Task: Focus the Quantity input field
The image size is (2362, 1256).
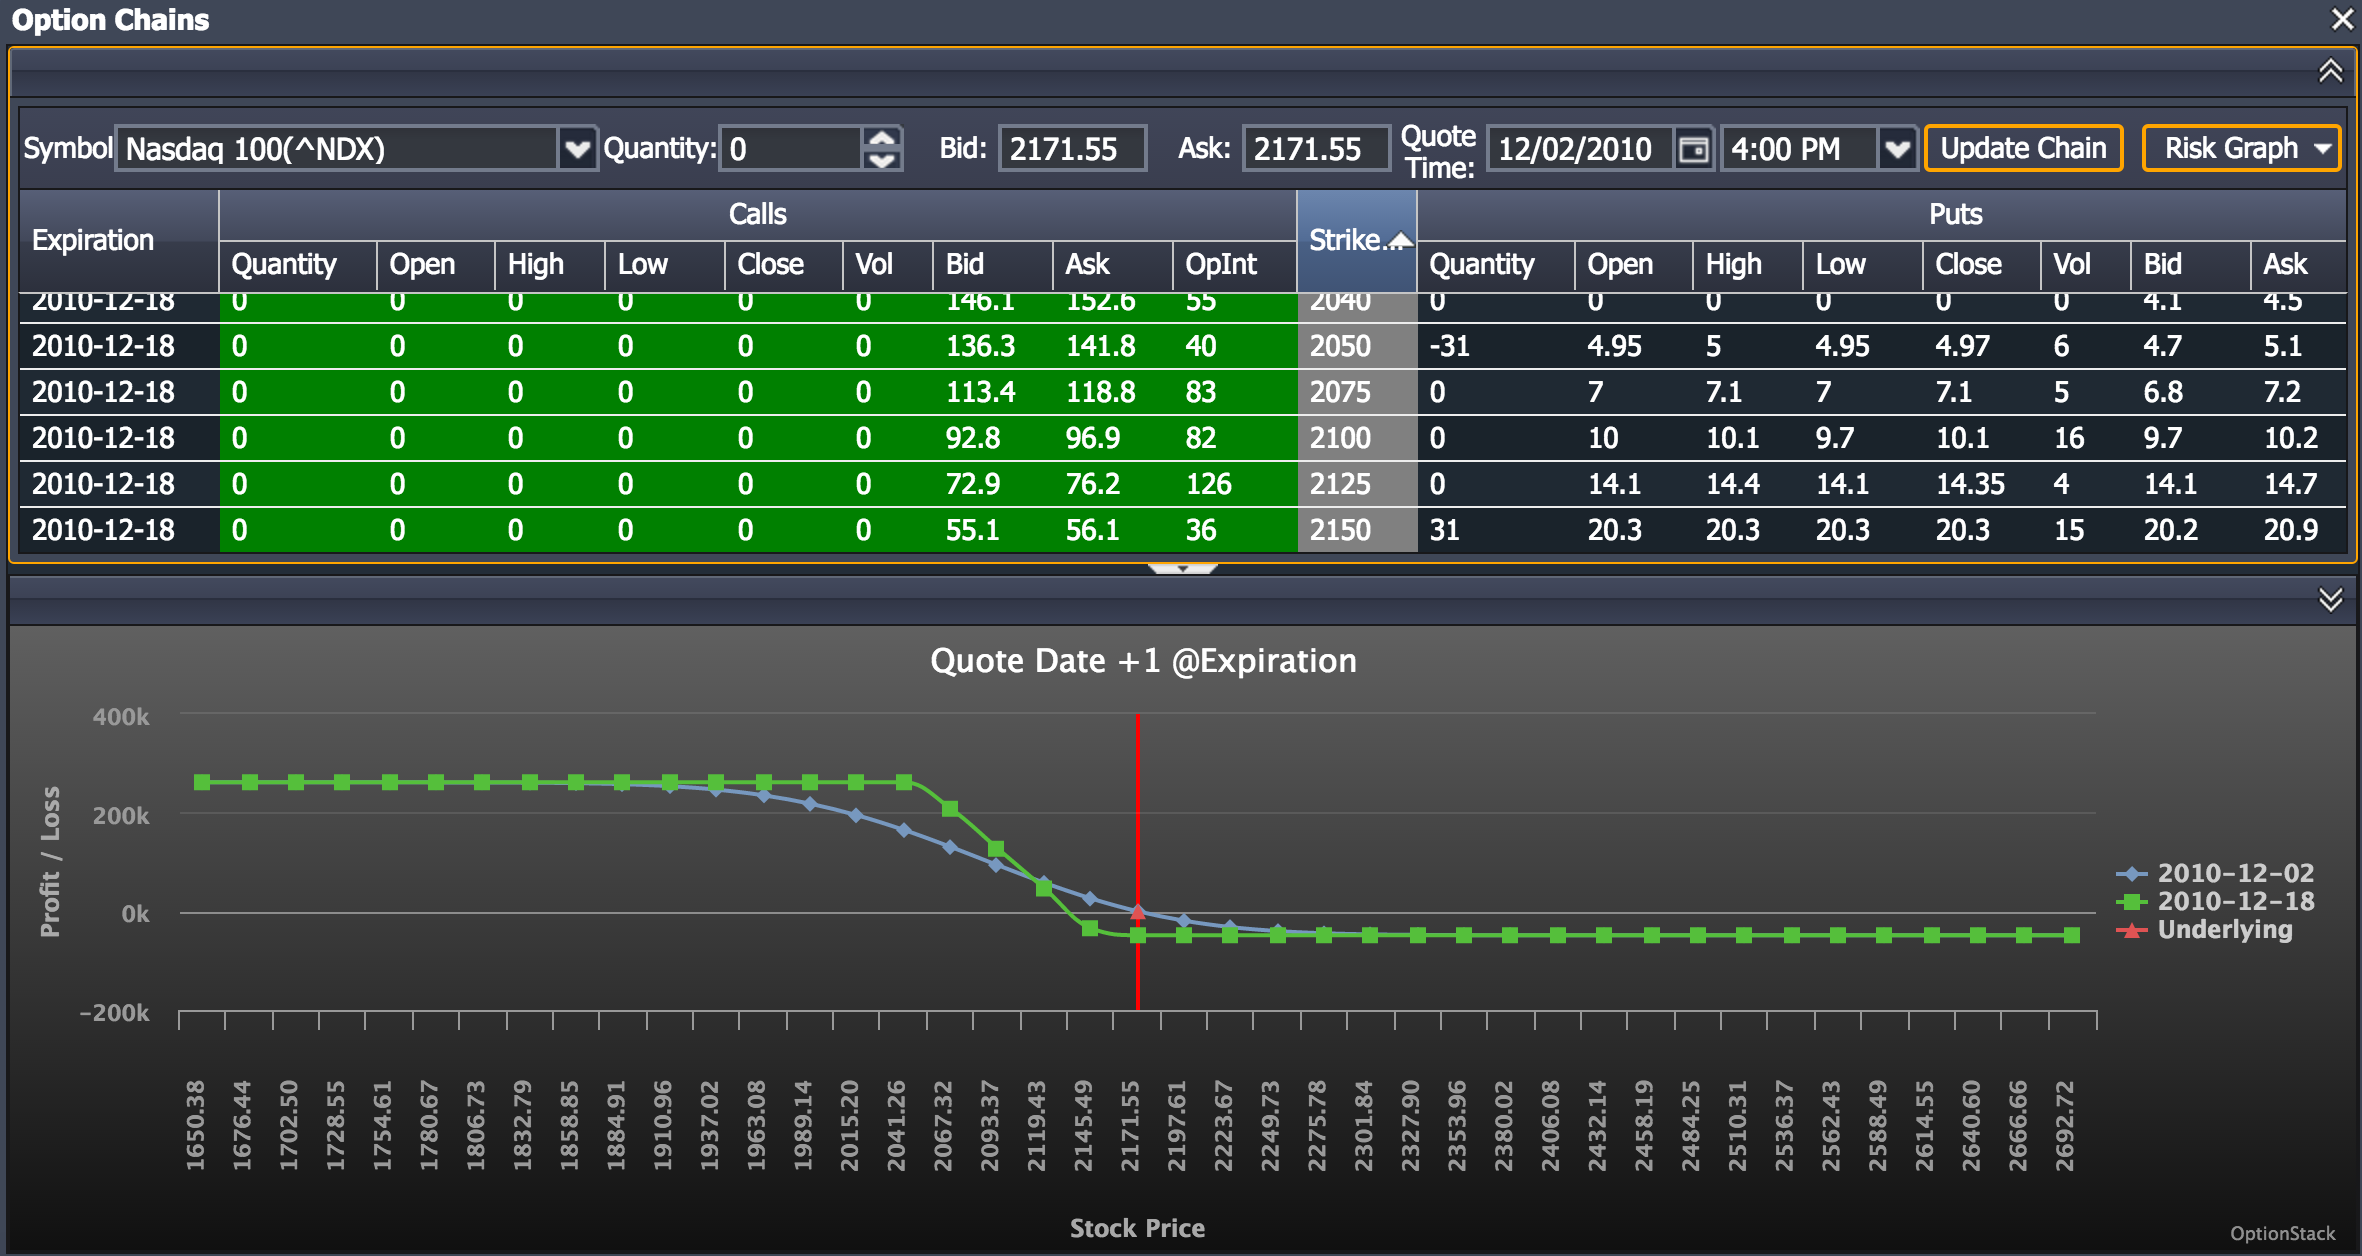Action: (x=791, y=149)
